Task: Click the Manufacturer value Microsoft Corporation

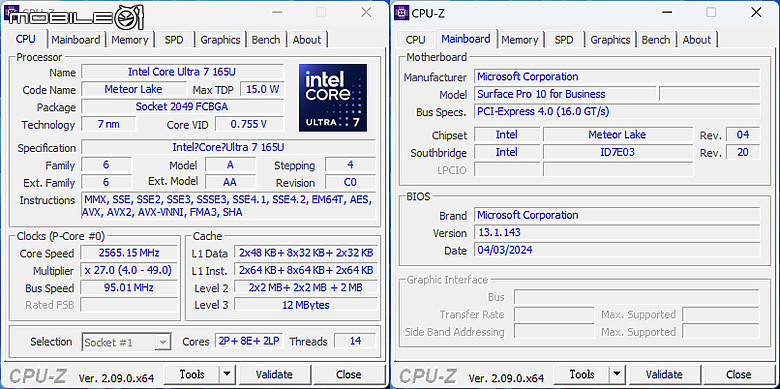Action: [x=617, y=77]
